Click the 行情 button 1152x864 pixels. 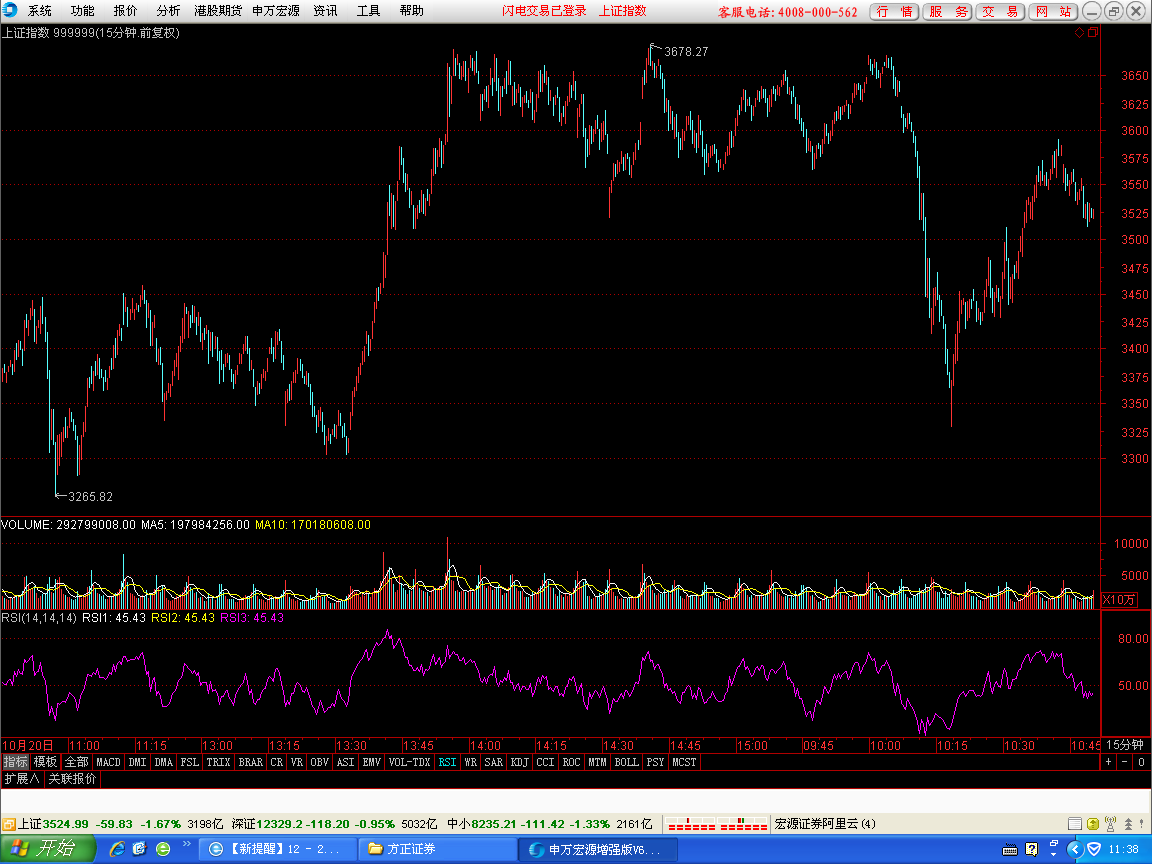click(x=894, y=12)
